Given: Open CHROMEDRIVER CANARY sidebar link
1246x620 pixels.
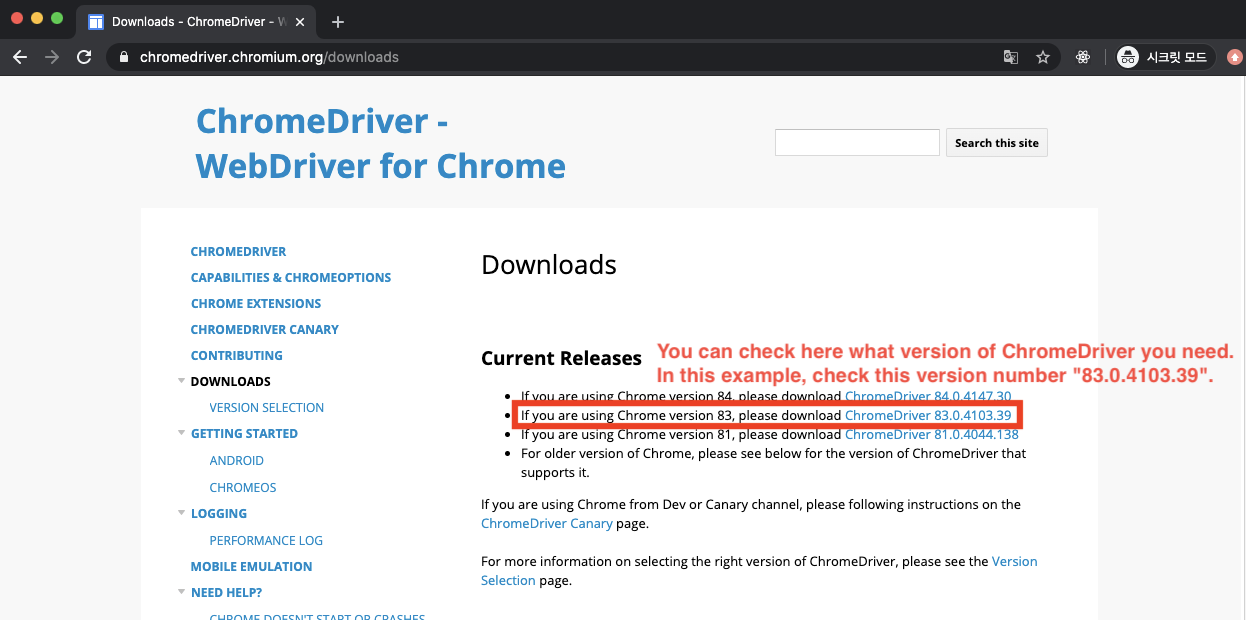Looking at the screenshot, I should [265, 329].
